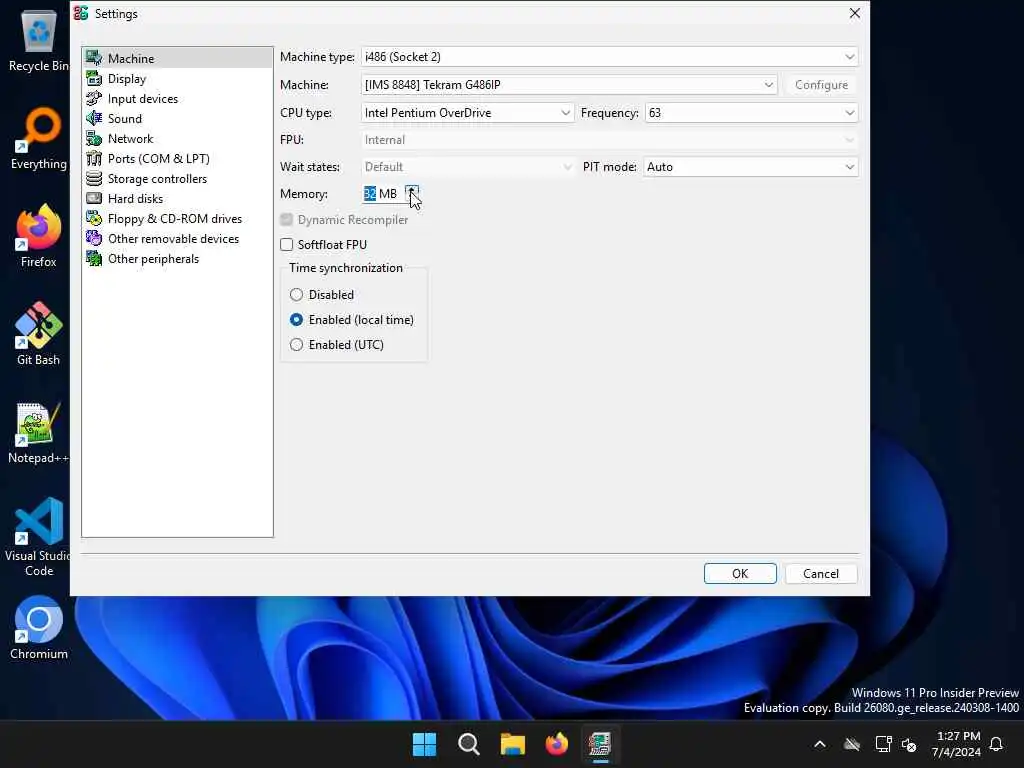The height and width of the screenshot is (768, 1024).
Task: Select the Visual Studio Code desktop shortcut
Action: [x=38, y=537]
